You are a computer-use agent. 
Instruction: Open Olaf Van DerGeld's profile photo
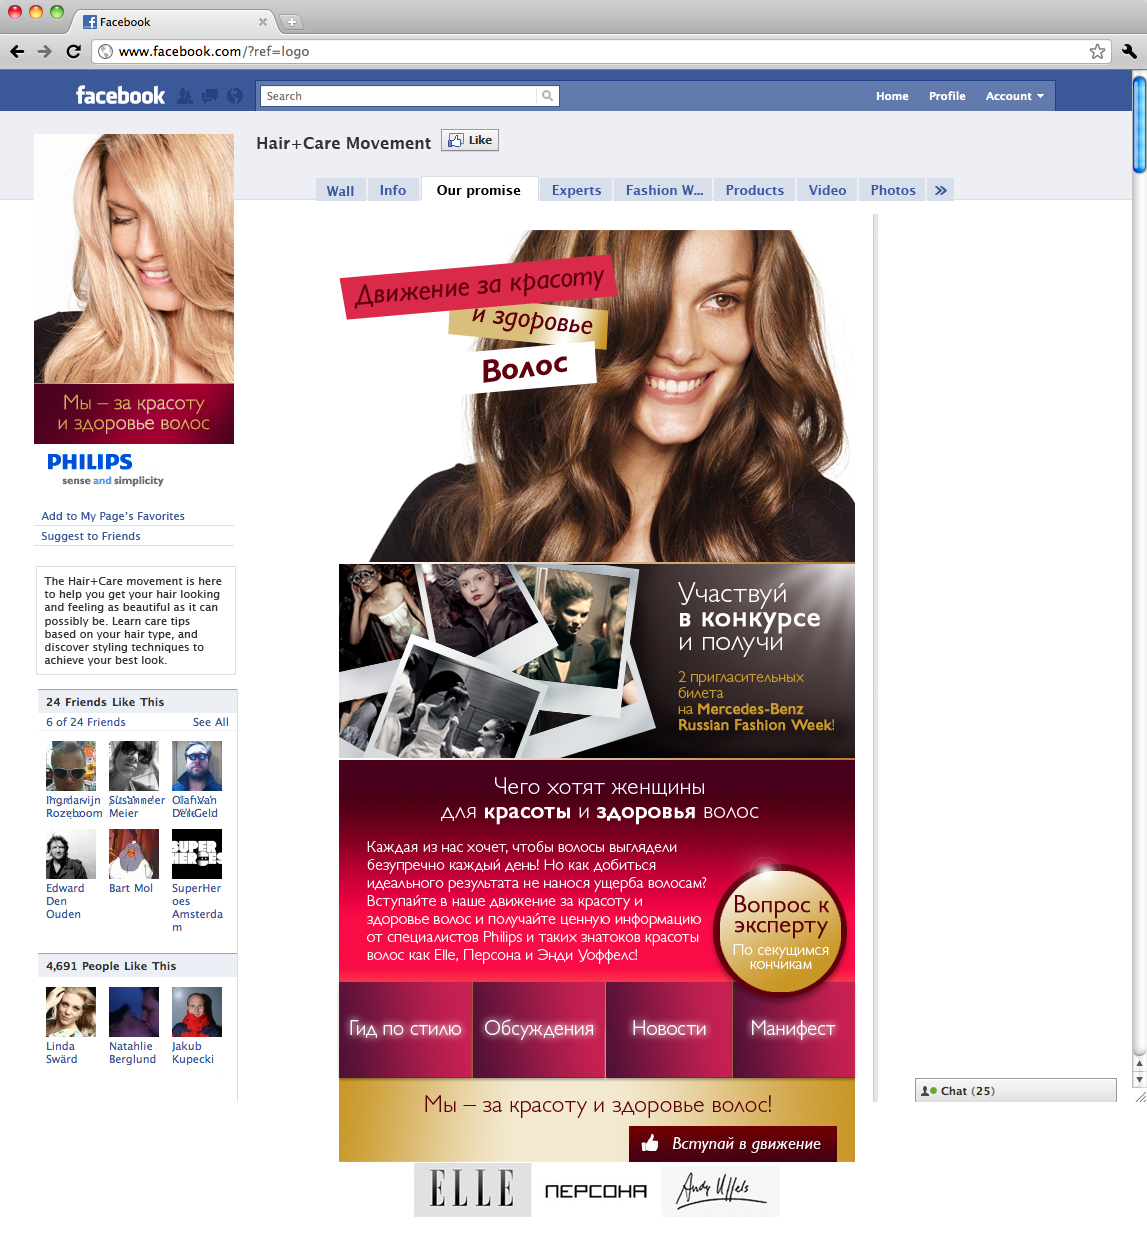click(197, 766)
